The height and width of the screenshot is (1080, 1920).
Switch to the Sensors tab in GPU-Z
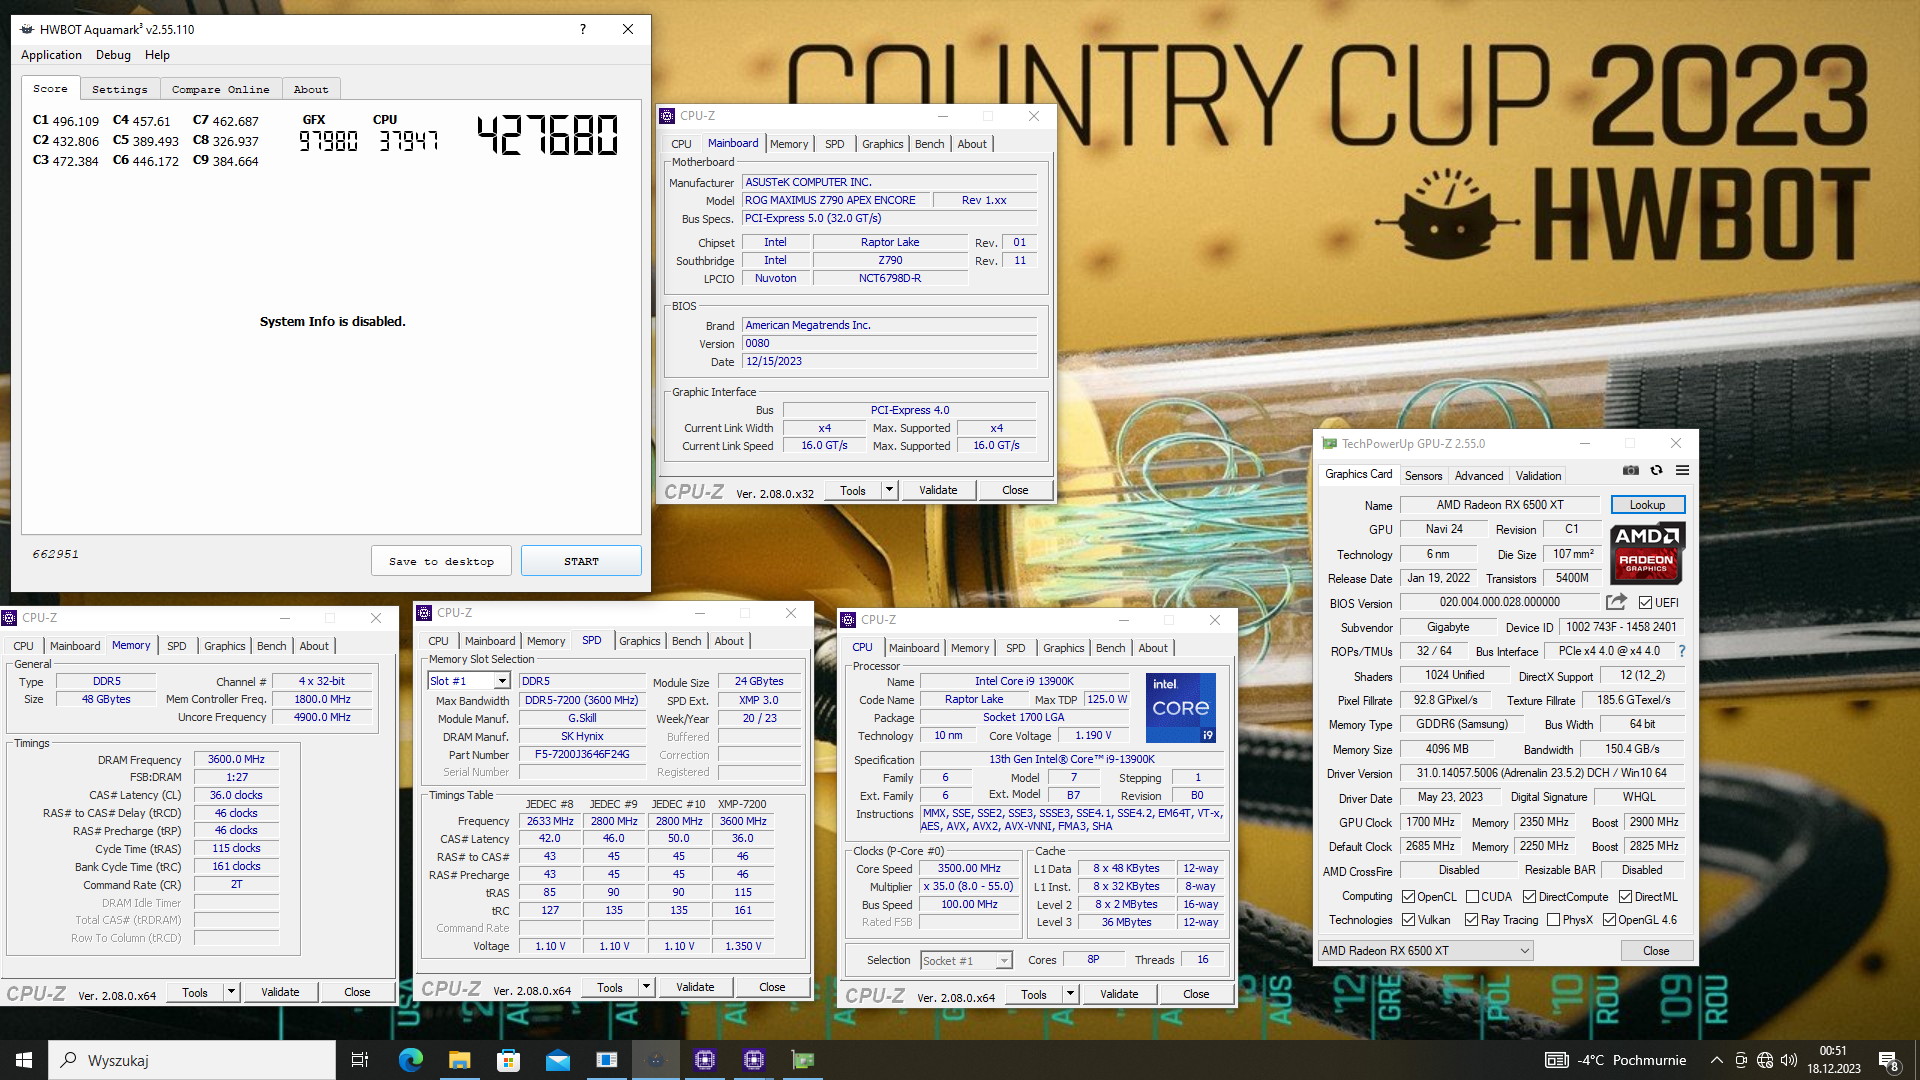click(x=1423, y=476)
